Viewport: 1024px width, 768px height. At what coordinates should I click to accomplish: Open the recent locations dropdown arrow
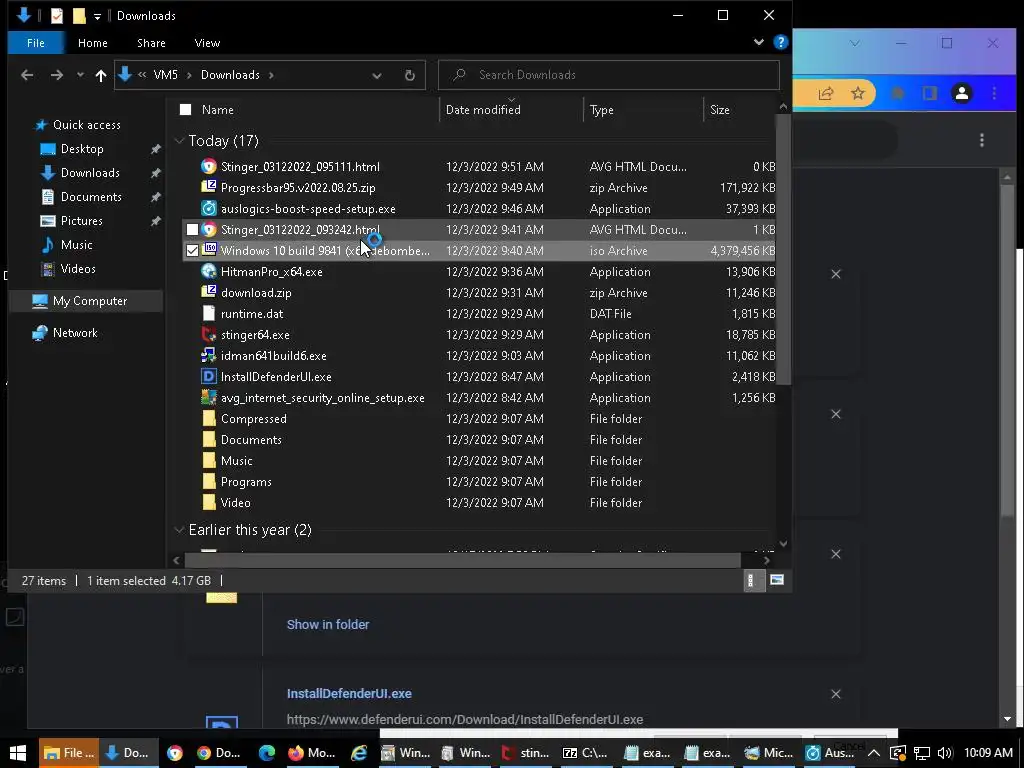[80, 75]
